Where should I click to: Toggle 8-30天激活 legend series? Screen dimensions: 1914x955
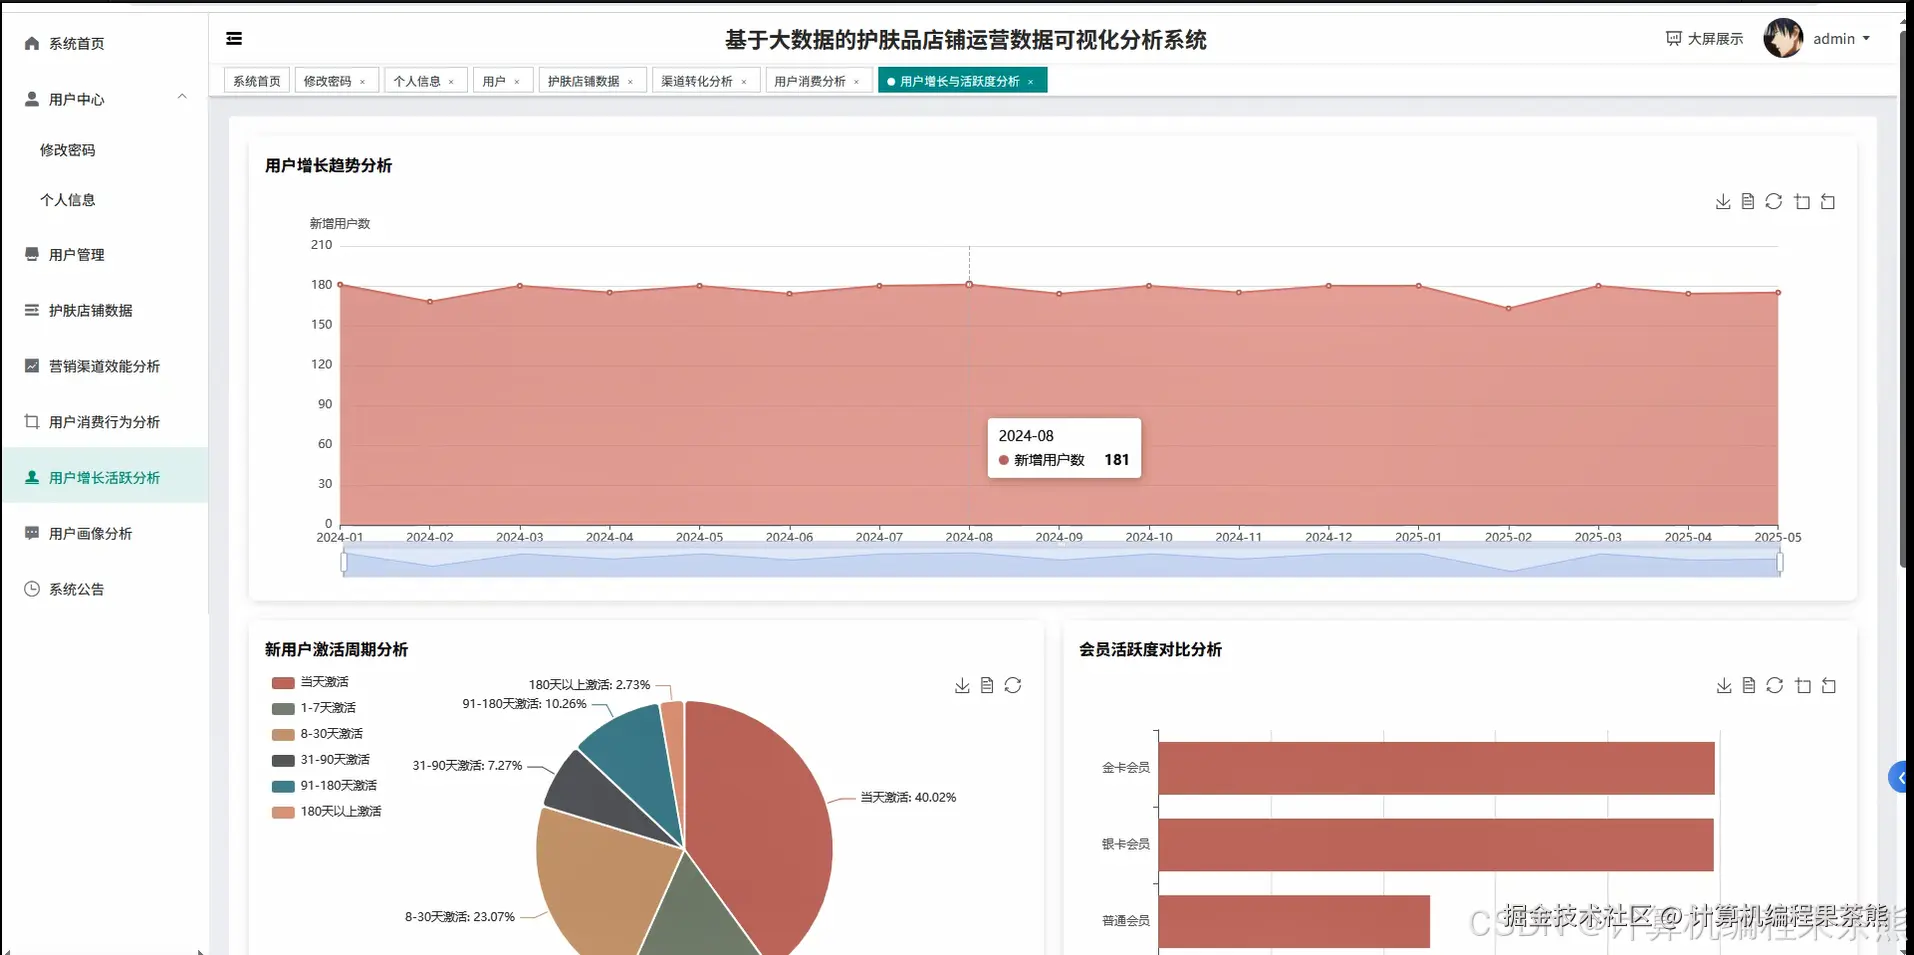[x=317, y=734]
